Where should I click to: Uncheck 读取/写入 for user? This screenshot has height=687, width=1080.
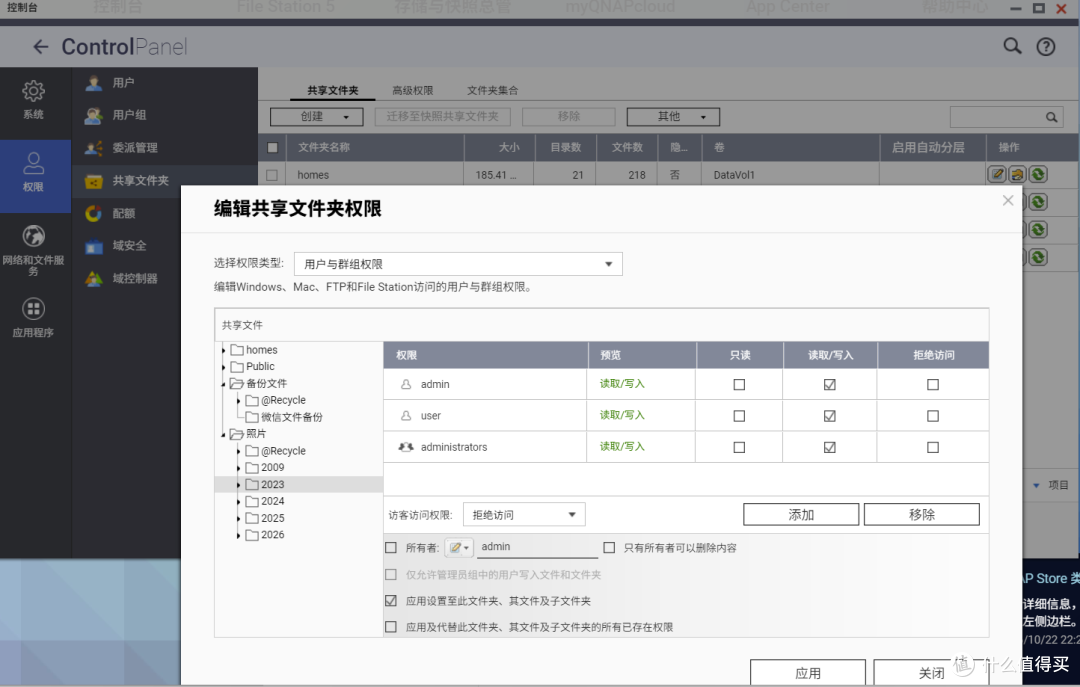(829, 416)
